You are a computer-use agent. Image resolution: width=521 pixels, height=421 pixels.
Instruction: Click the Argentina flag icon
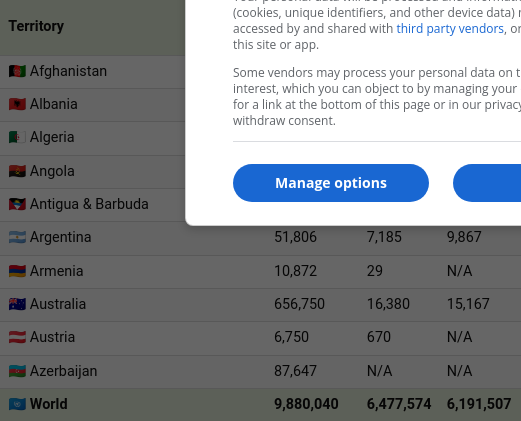(17, 237)
